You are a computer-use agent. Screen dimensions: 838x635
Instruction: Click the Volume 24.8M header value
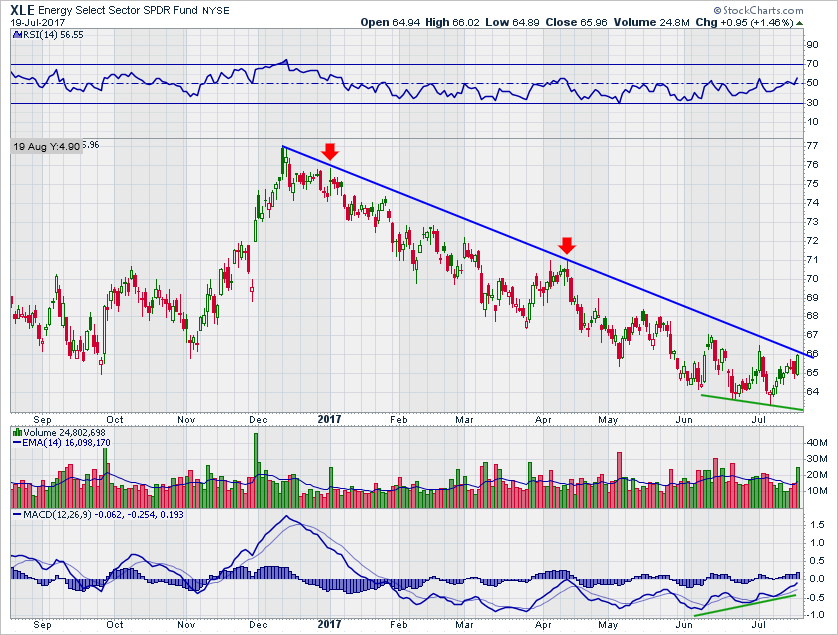[x=652, y=22]
